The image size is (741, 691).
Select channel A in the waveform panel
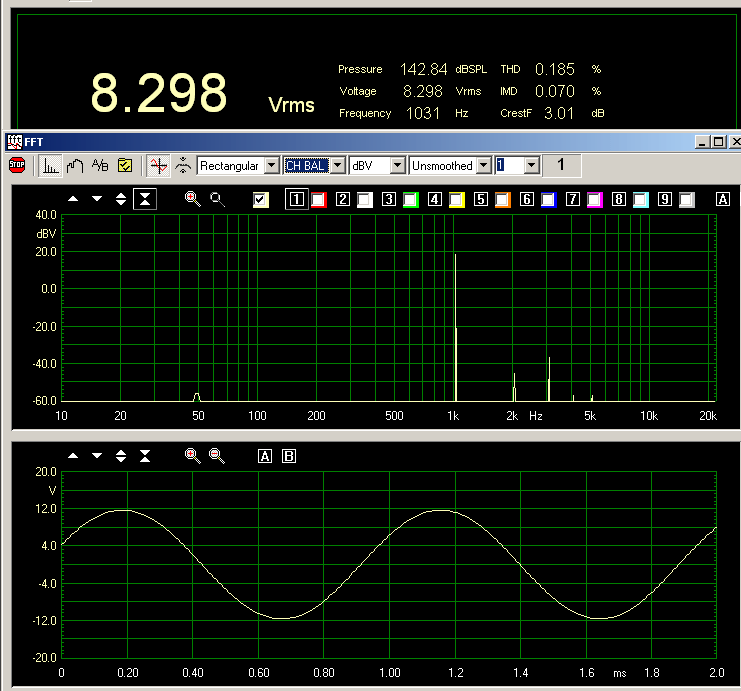point(265,456)
